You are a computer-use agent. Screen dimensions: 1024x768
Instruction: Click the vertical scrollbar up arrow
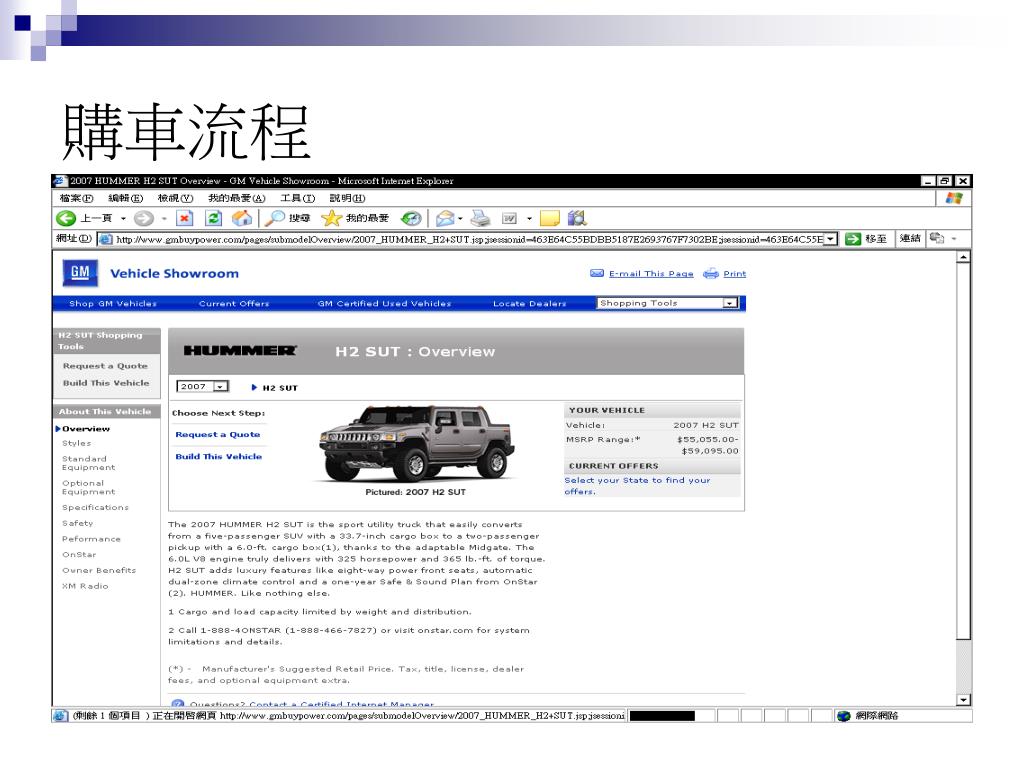pyautogui.click(x=963, y=257)
